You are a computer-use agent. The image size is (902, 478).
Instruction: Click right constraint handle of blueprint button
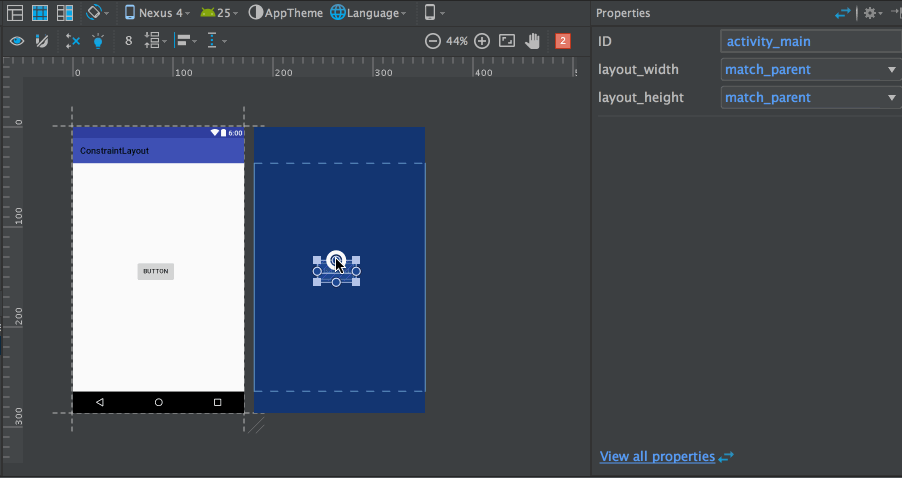(356, 271)
